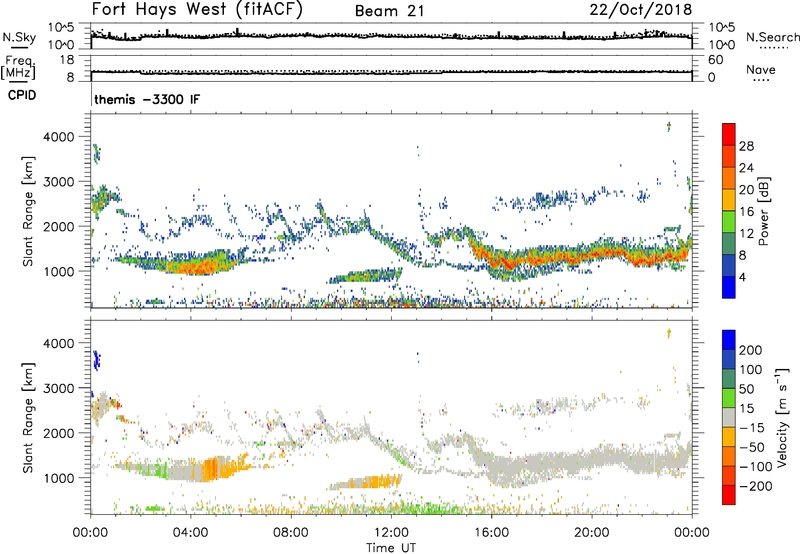Click the 'Slant Range [km]' label of velocity panel

[28, 418]
